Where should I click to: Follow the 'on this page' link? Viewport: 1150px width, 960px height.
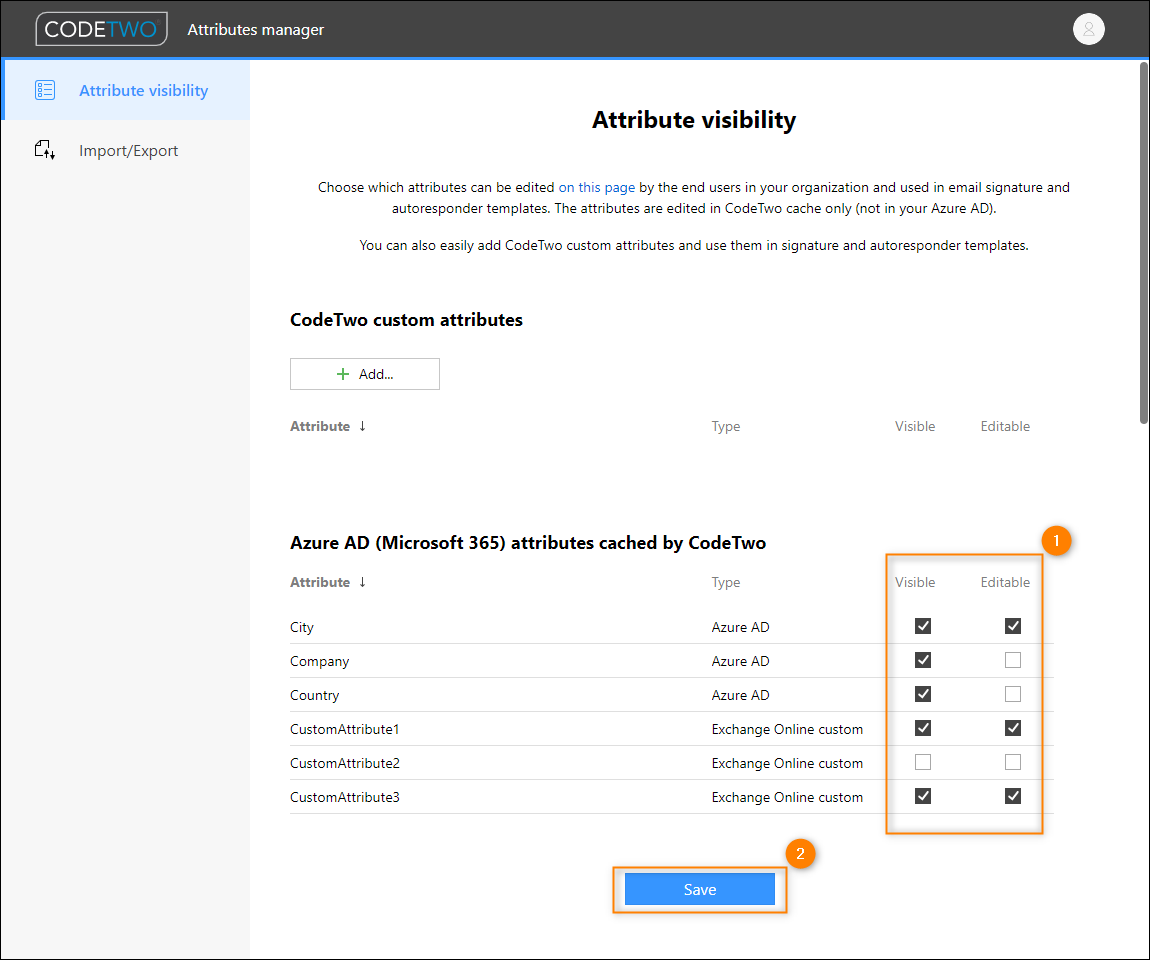596,187
